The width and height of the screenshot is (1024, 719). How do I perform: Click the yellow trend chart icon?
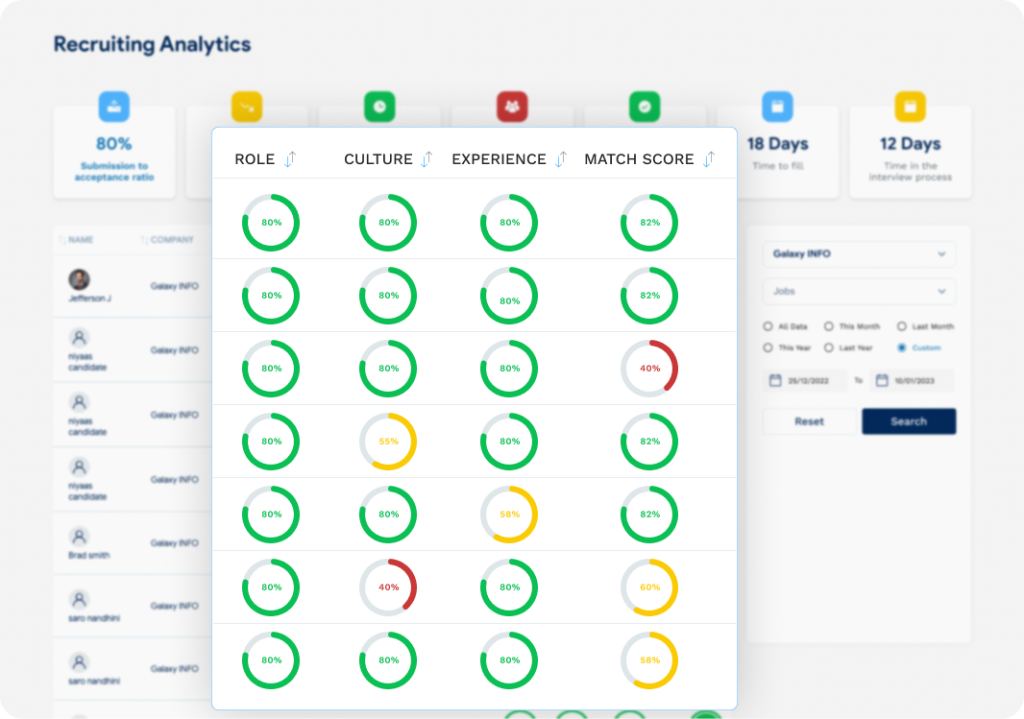(247, 106)
